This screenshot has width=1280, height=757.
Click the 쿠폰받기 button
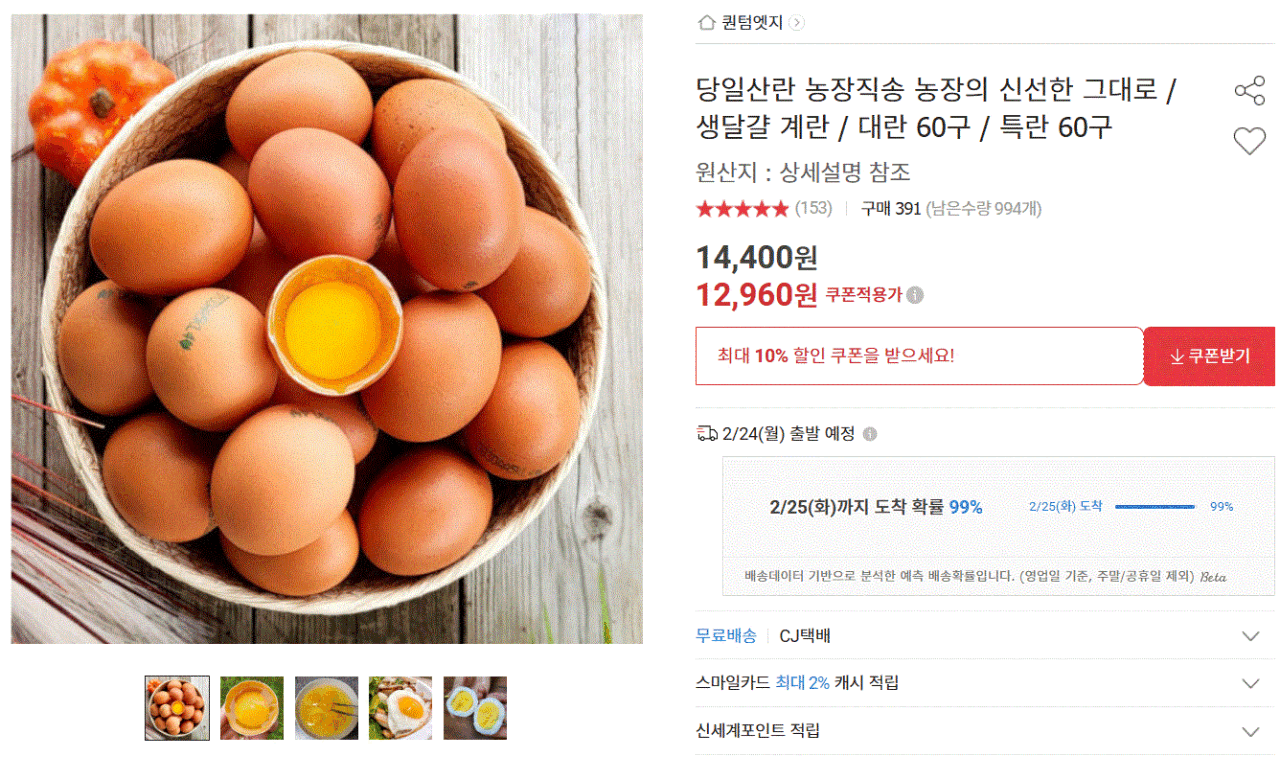click(x=1209, y=356)
